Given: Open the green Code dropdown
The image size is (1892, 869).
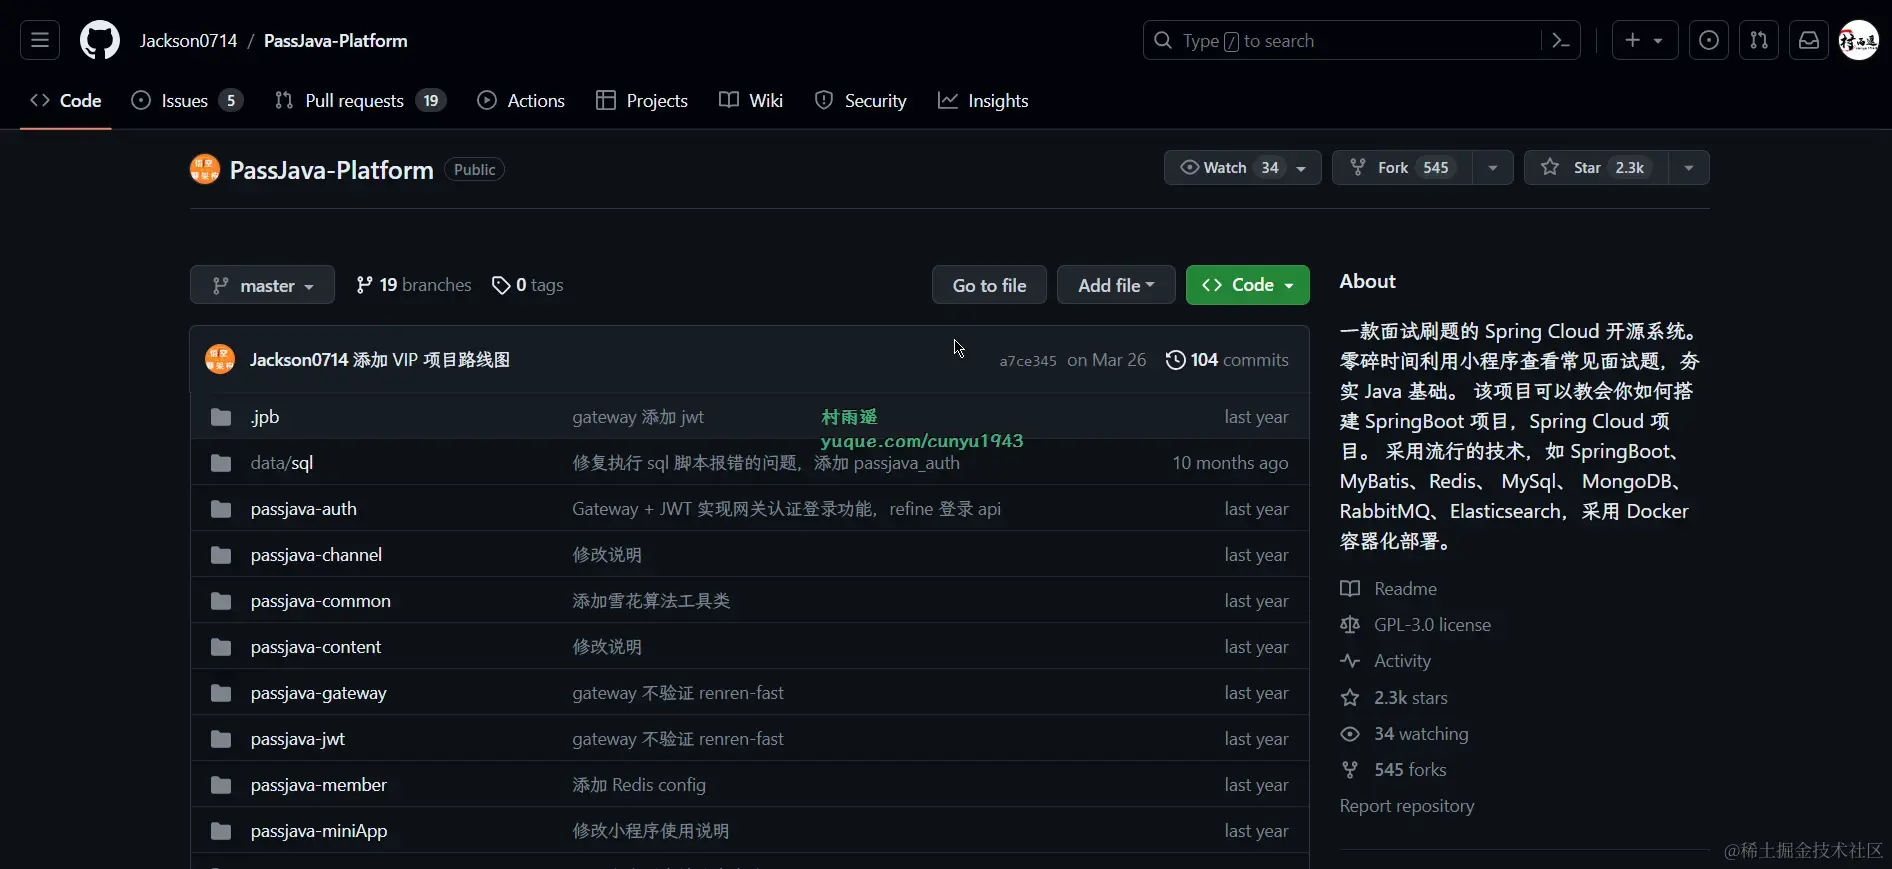Looking at the screenshot, I should (1247, 285).
